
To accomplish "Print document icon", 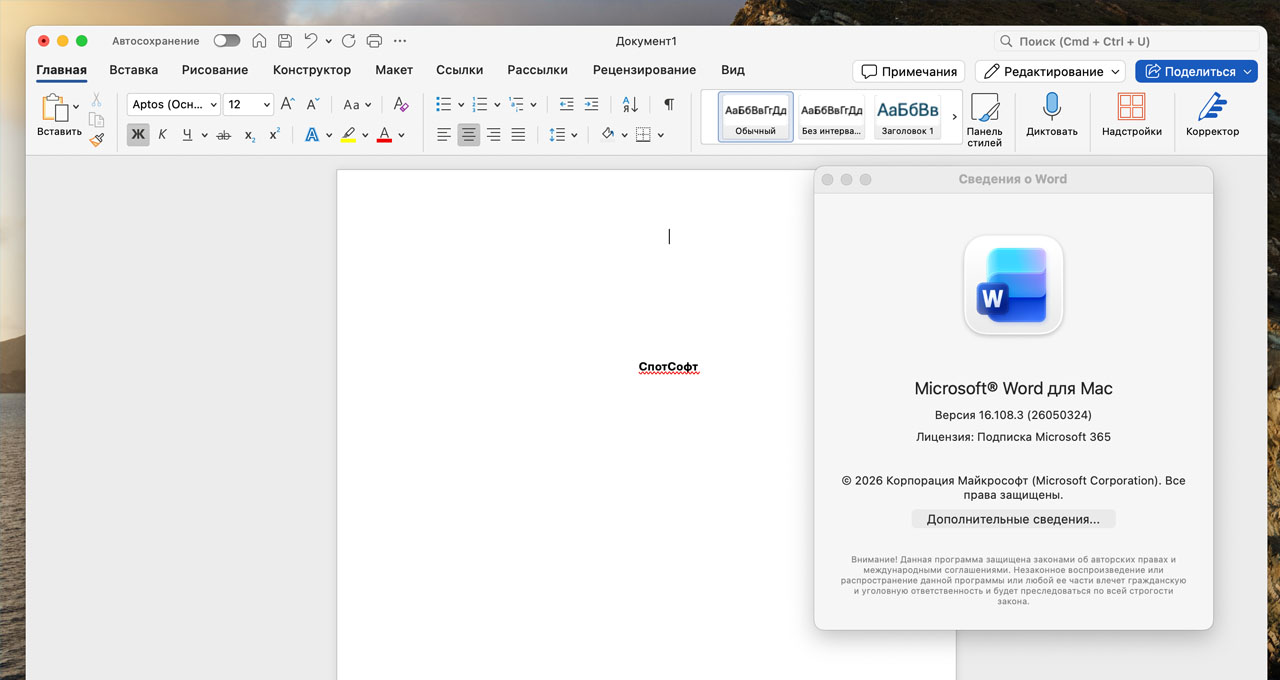I will [374, 41].
